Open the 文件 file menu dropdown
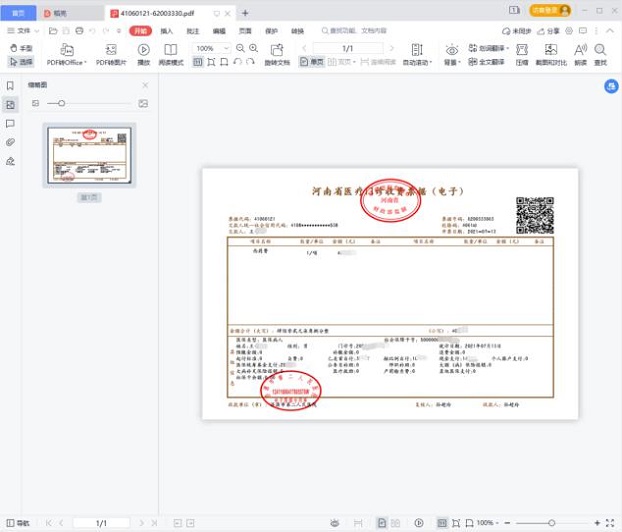622x532 pixels. pyautogui.click(x=22, y=31)
